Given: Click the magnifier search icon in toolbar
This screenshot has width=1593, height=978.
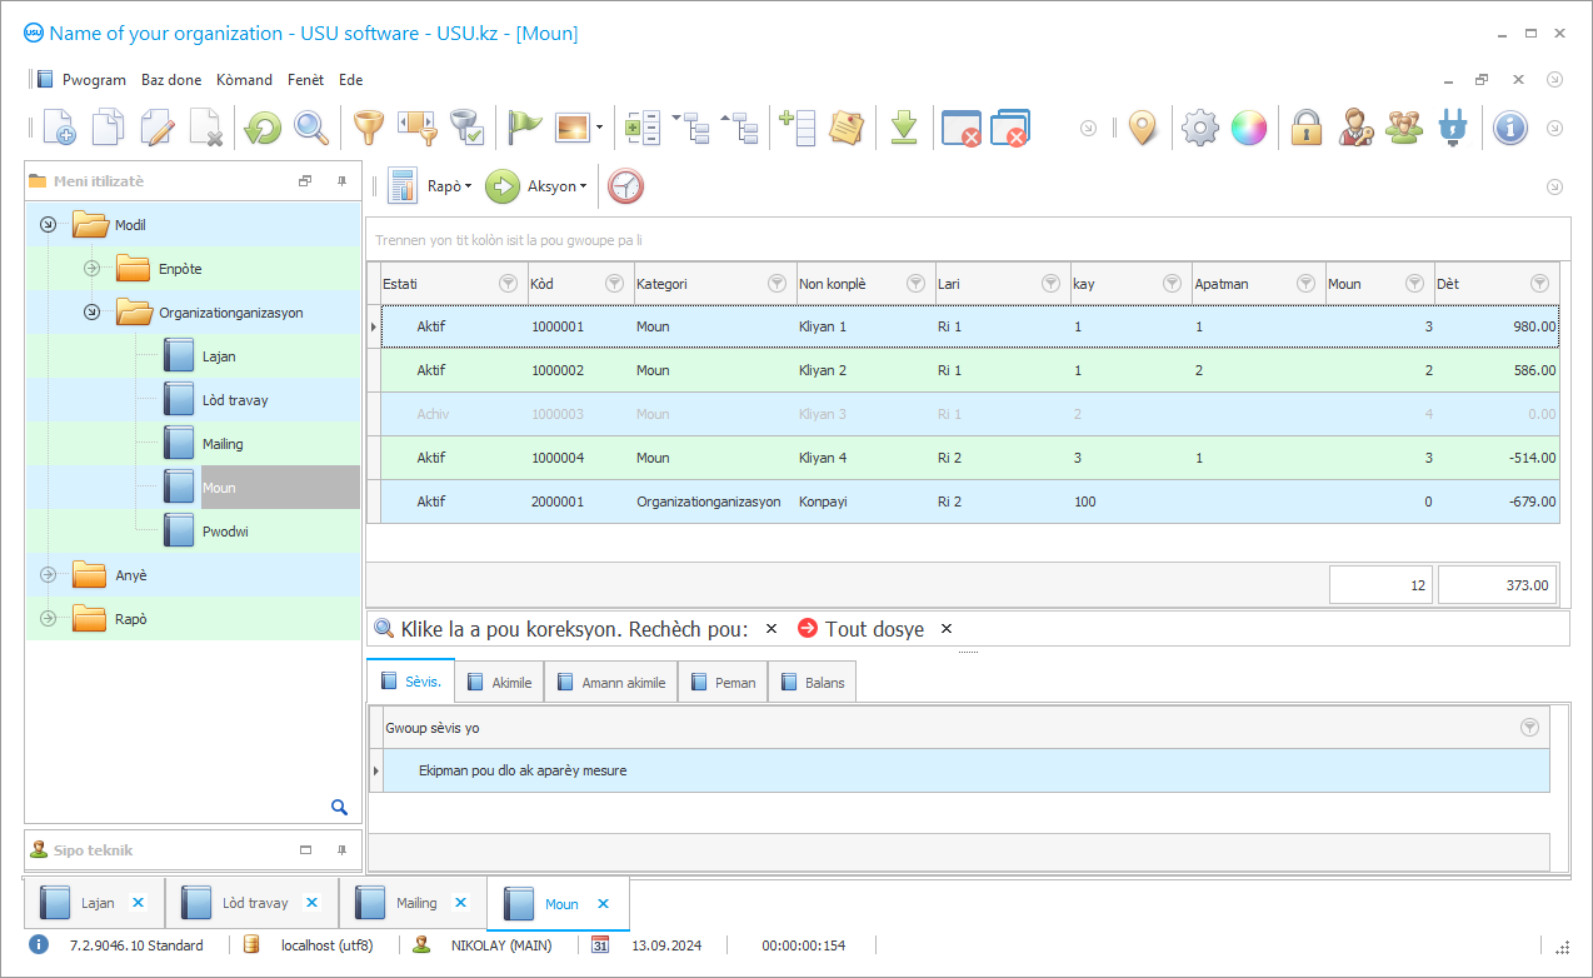Looking at the screenshot, I should point(311,128).
